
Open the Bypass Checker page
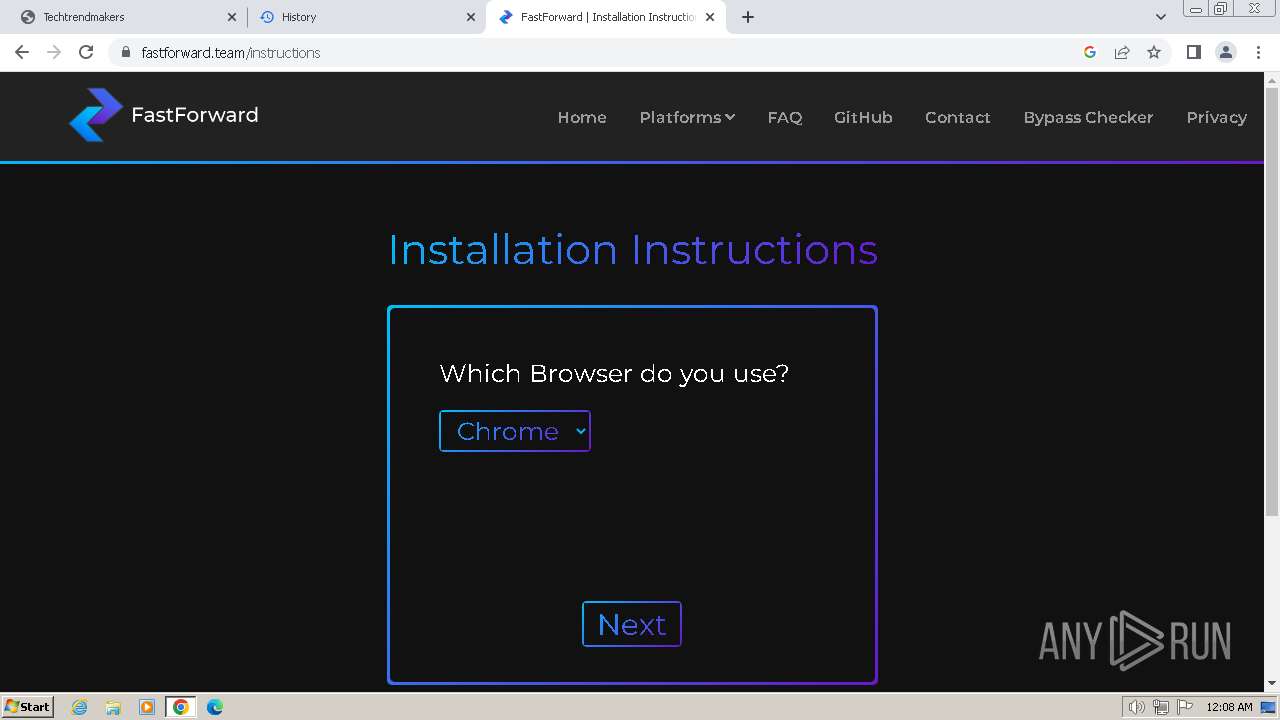(1088, 117)
